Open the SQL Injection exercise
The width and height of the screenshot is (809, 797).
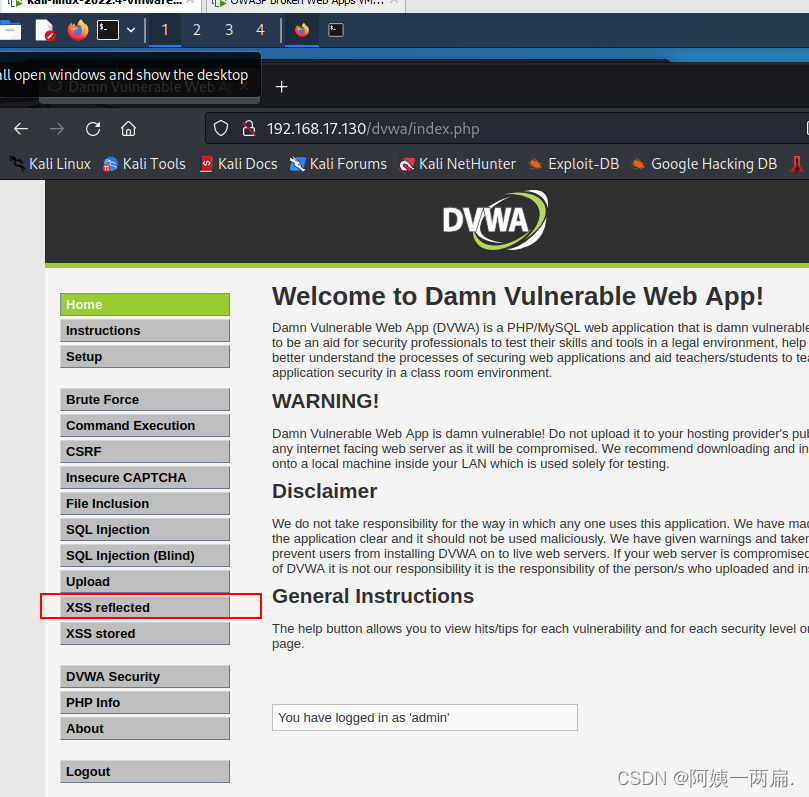145,530
